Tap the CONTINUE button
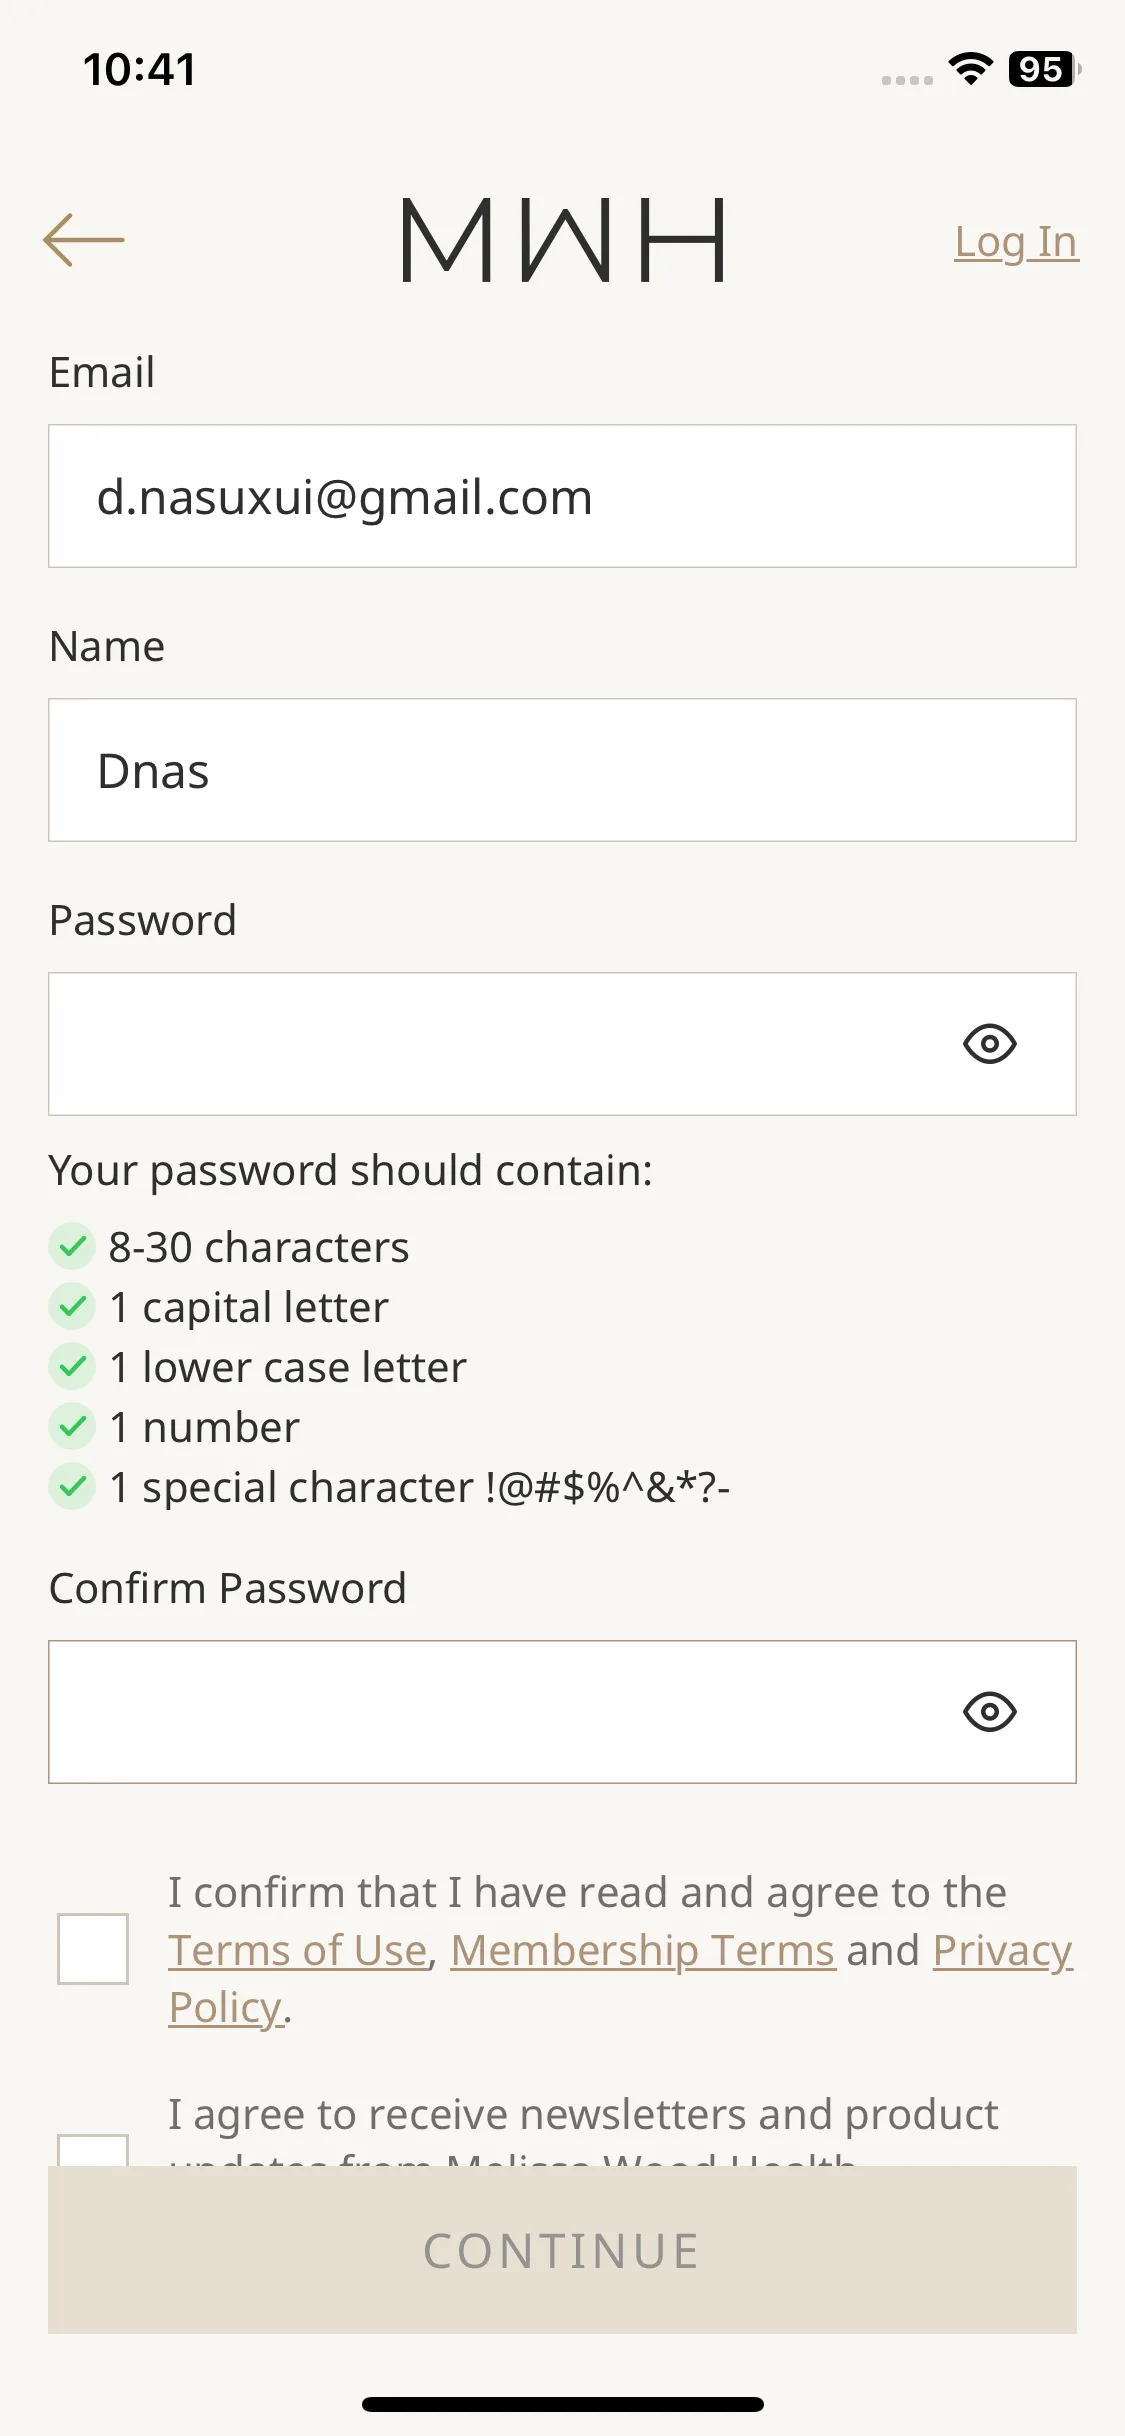Screen dimensions: 1125x2436 click(x=562, y=2250)
